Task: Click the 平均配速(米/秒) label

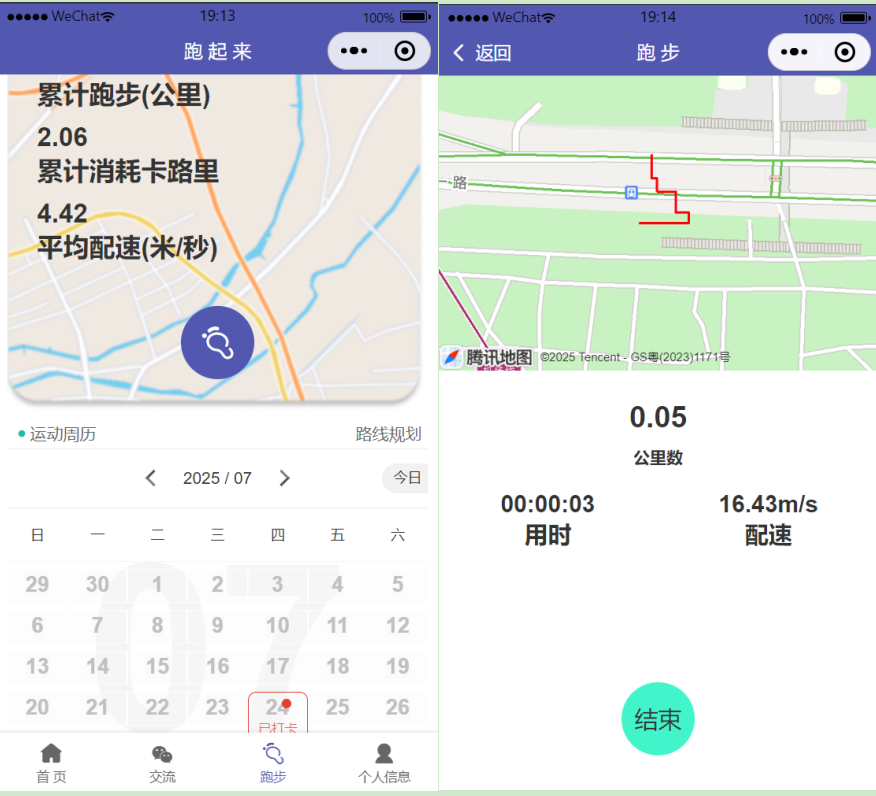Action: [x=127, y=248]
